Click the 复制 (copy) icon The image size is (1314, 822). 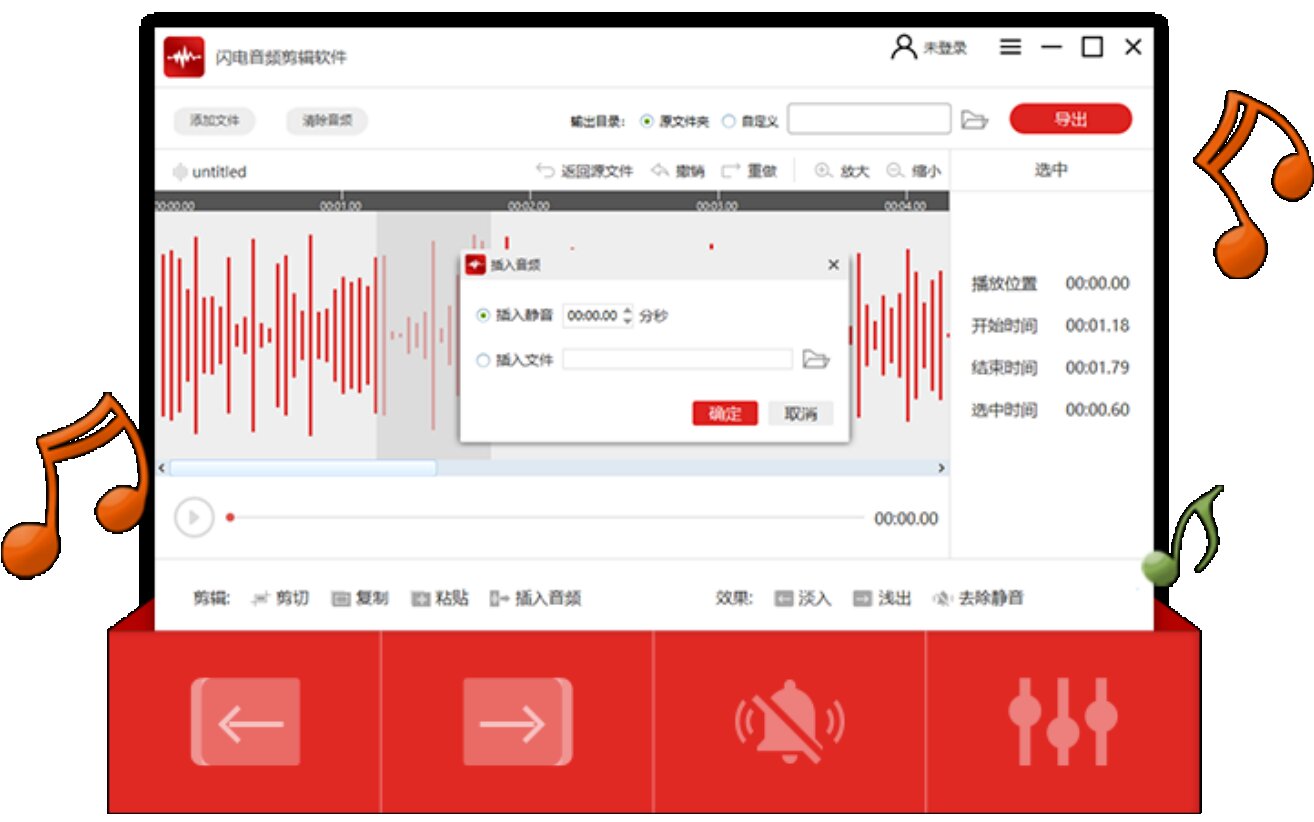[x=341, y=598]
